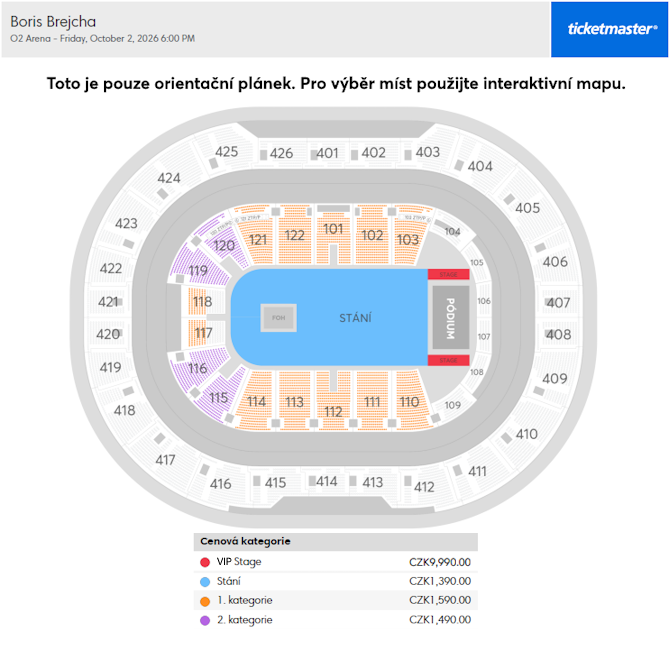Image resolution: width=670 pixels, height=662 pixels.
Task: Select upper-tier section 404
Action: (480, 167)
